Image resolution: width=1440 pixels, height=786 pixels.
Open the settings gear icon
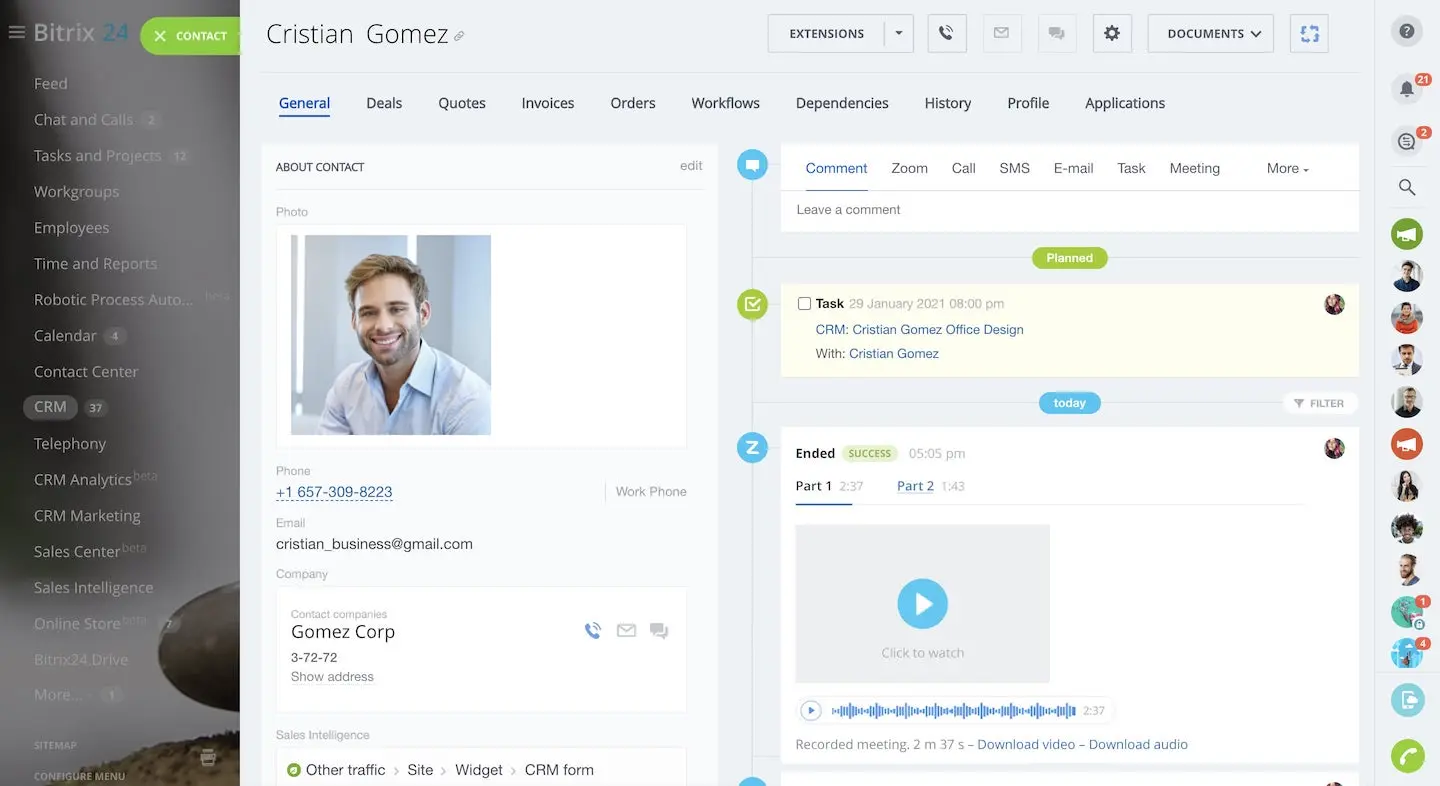point(1111,33)
